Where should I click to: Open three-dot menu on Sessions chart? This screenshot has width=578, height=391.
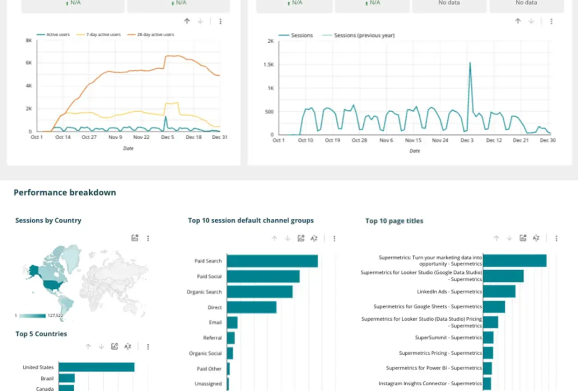click(x=551, y=21)
